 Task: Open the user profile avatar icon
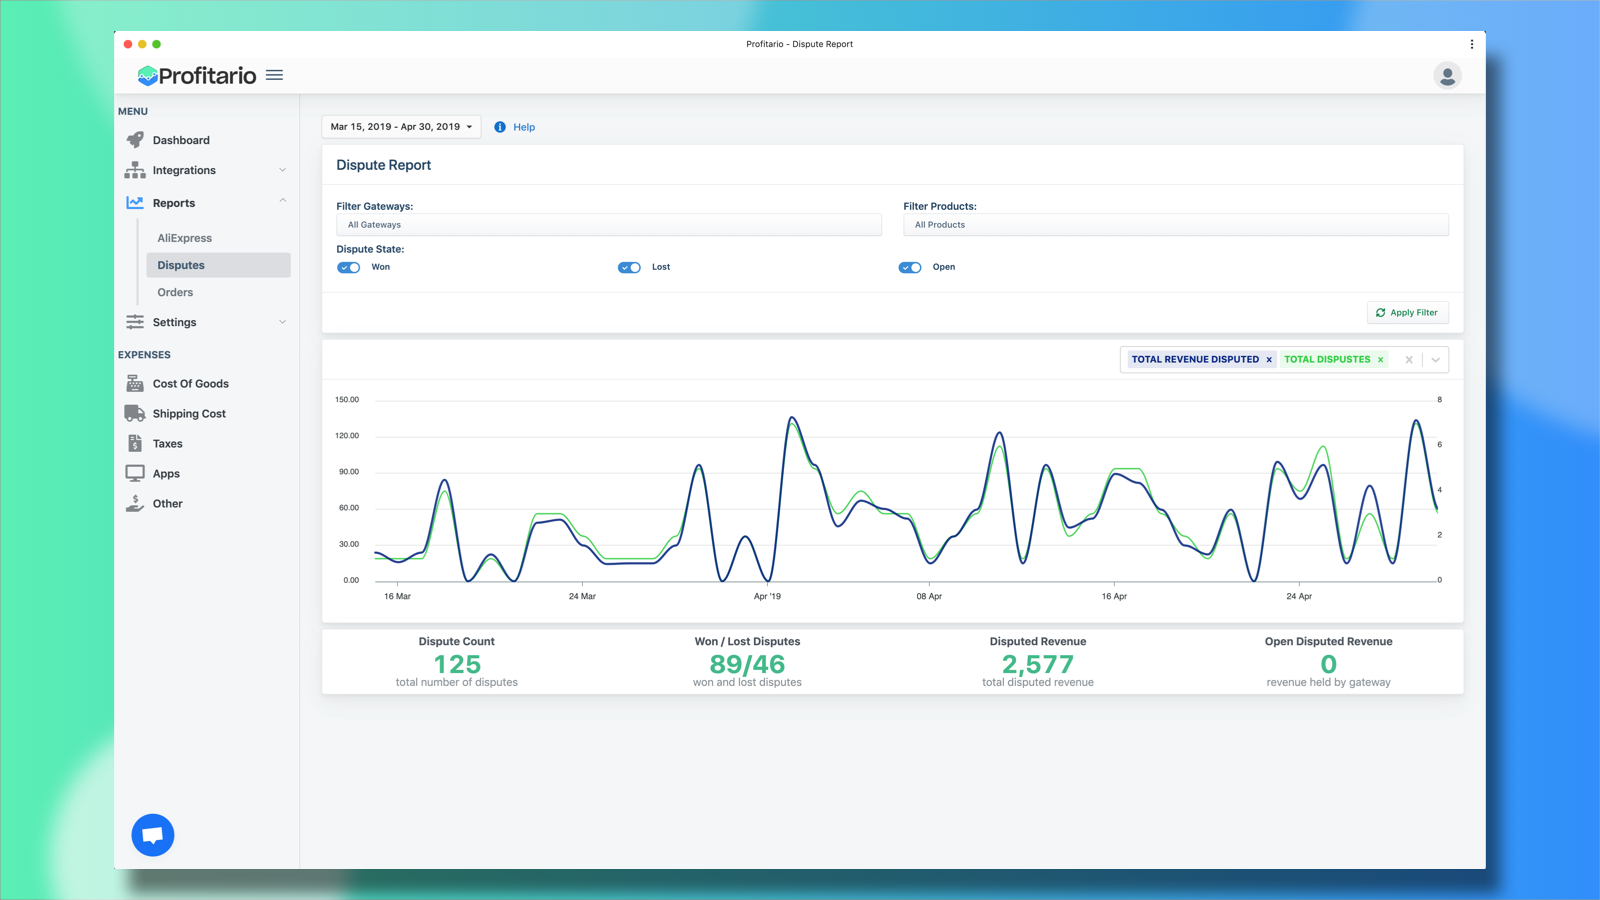click(x=1446, y=76)
